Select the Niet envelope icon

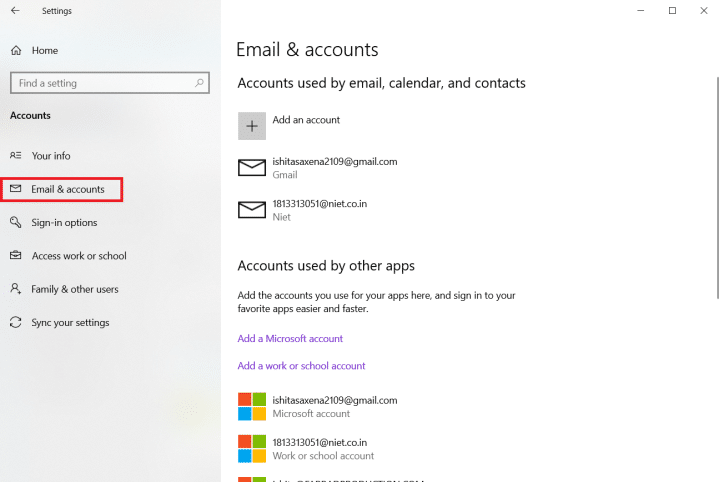[252, 209]
